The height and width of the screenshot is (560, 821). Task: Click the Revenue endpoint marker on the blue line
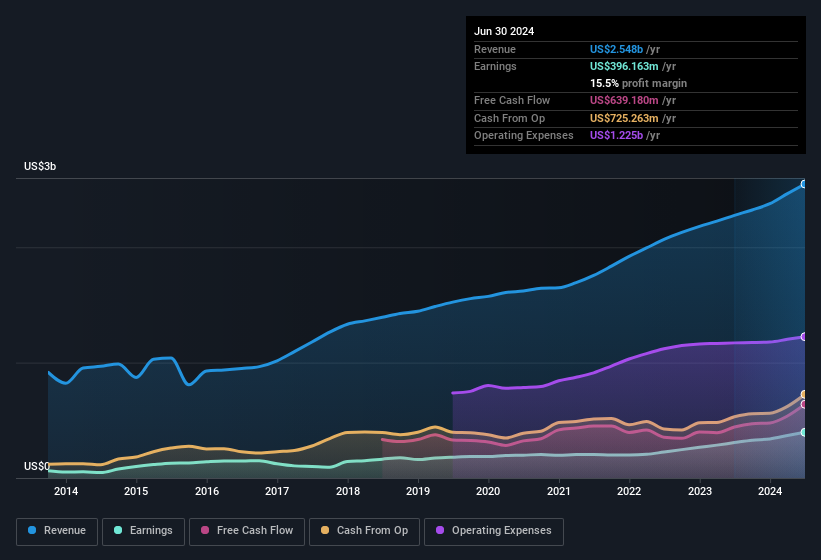804,184
